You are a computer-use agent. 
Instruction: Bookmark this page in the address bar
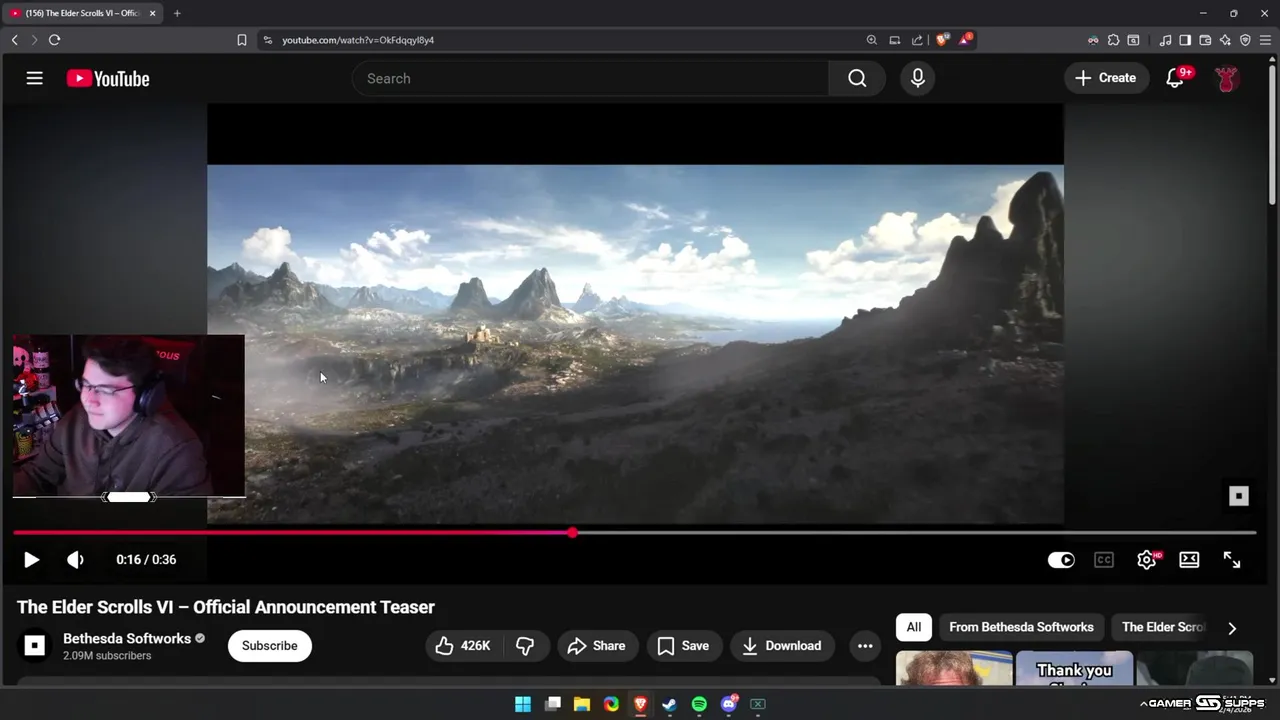242,40
